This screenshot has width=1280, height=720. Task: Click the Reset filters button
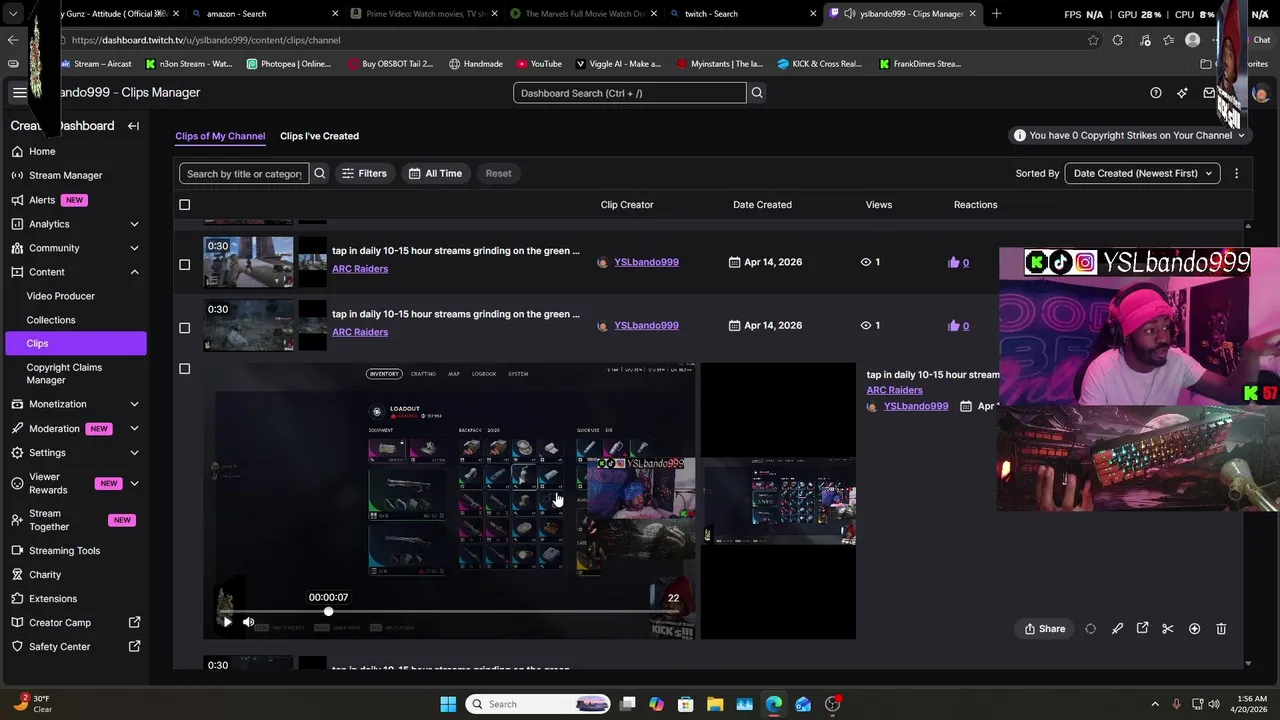click(498, 173)
